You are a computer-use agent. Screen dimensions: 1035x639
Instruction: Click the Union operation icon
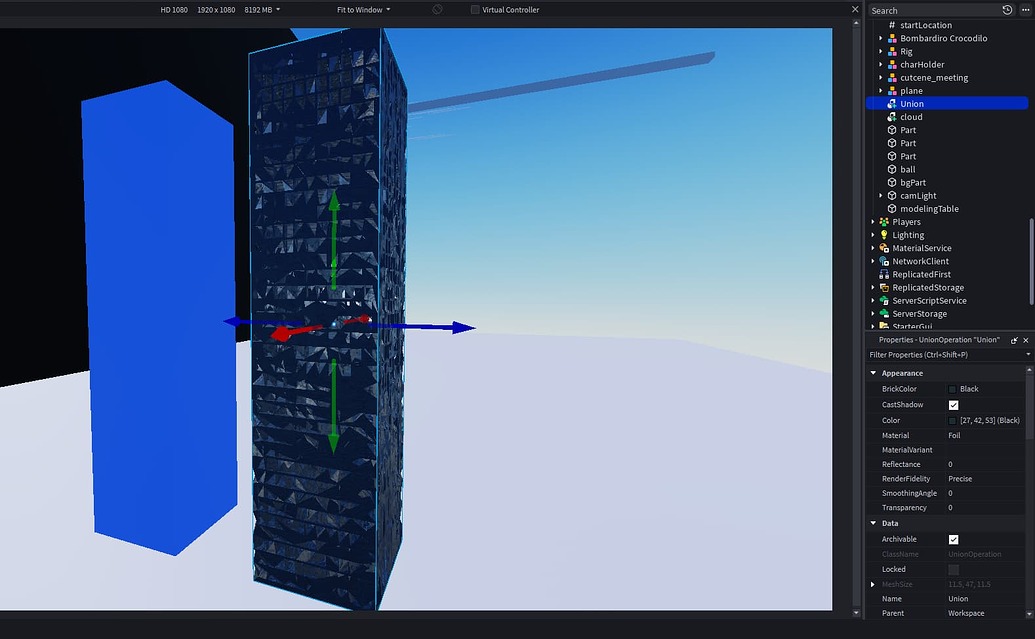(892, 104)
